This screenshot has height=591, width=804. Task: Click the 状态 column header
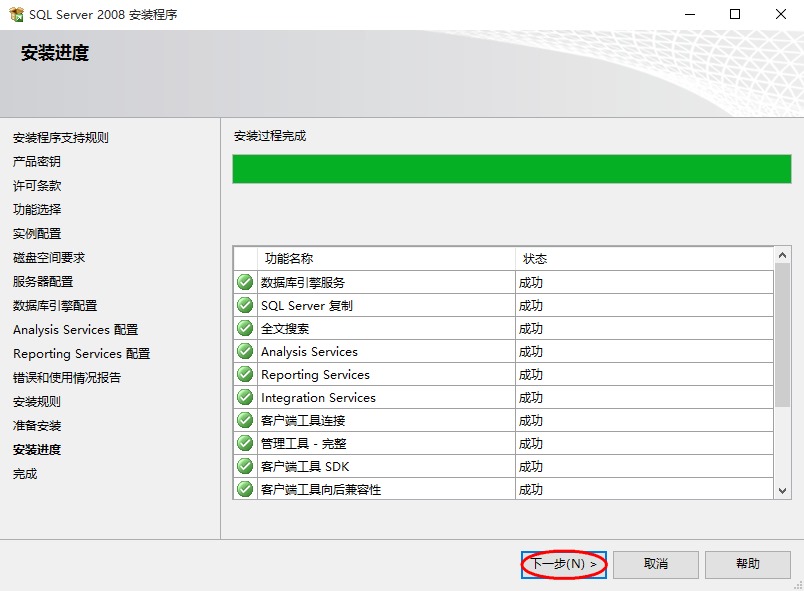pyautogui.click(x=645, y=259)
